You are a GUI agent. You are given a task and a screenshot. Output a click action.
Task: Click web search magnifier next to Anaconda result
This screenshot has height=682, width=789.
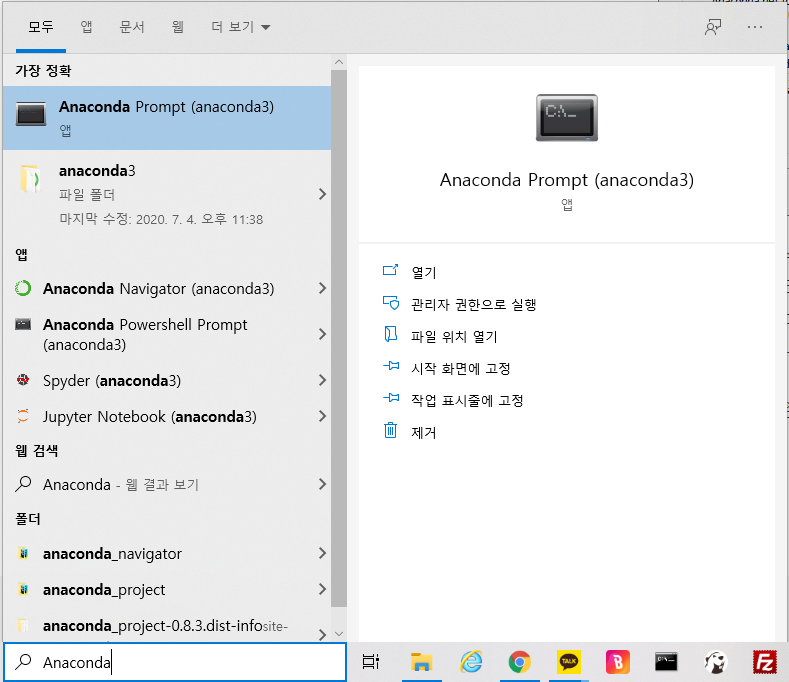point(23,484)
